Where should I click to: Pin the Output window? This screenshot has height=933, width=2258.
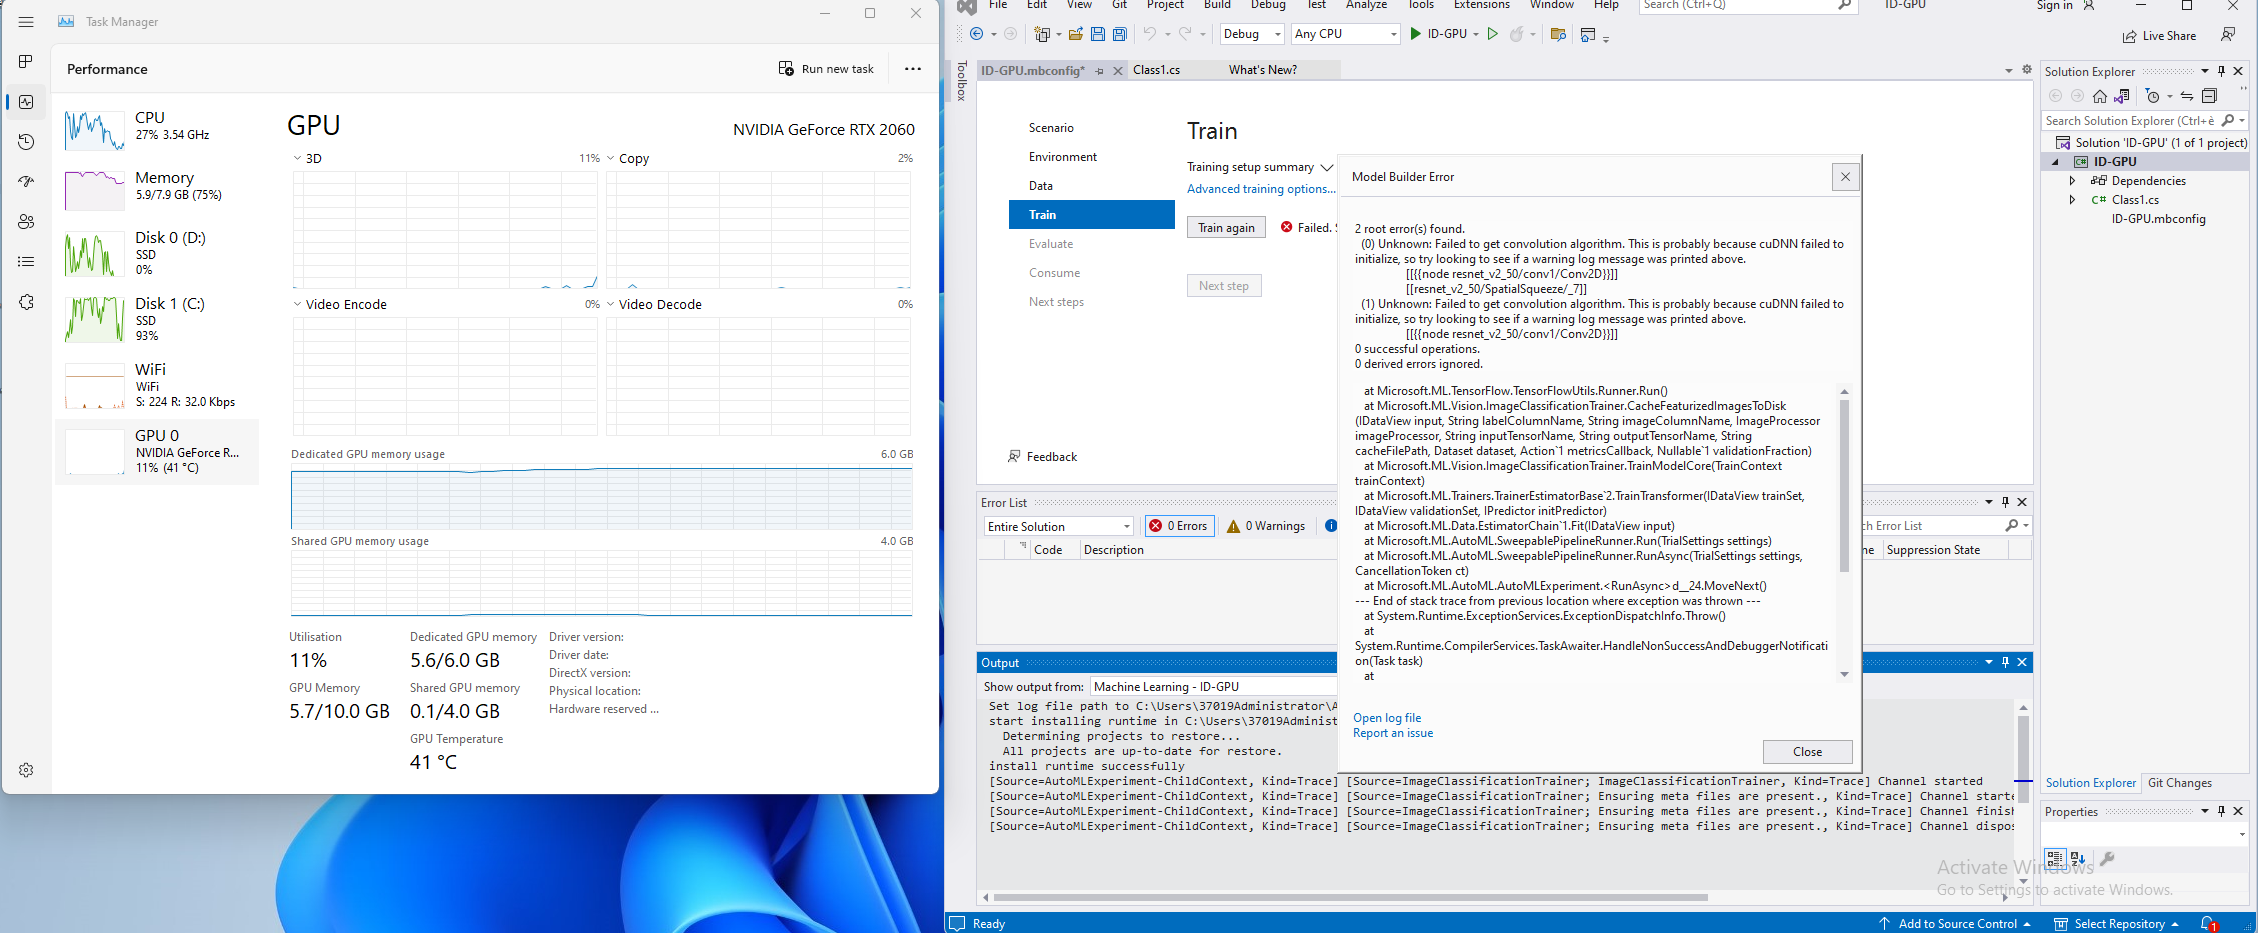(x=2004, y=662)
